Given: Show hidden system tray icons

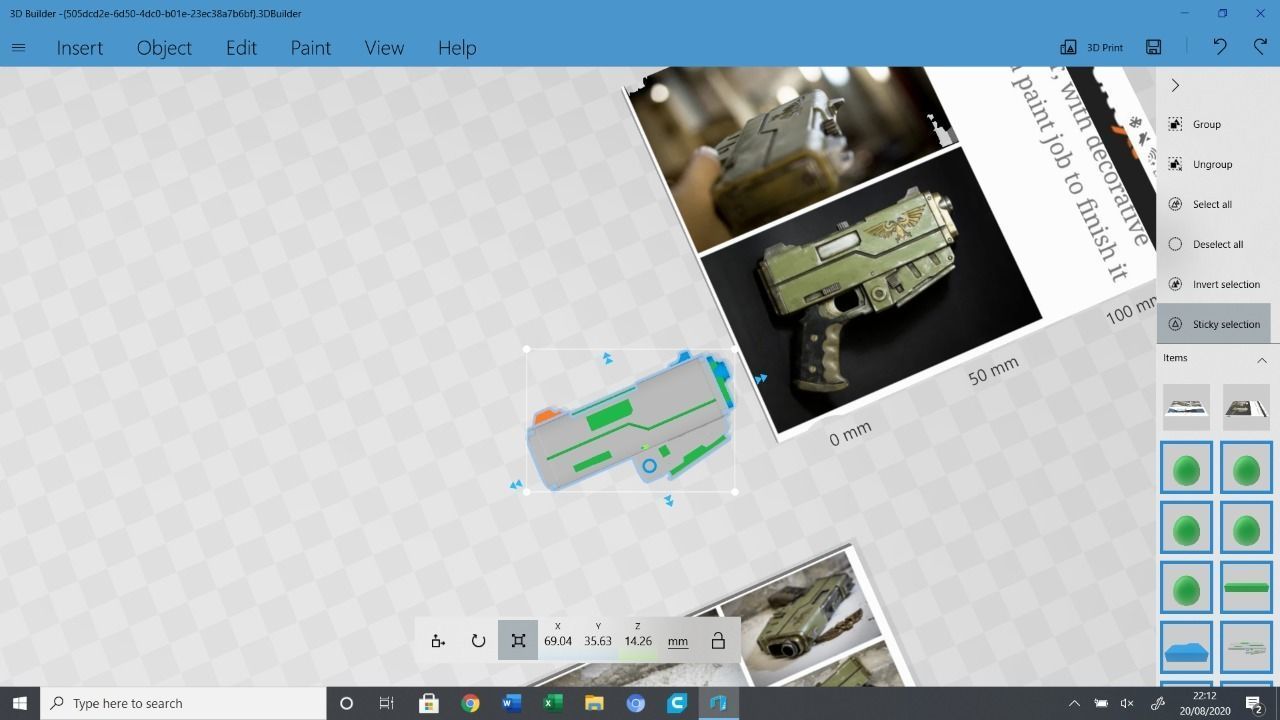Looking at the screenshot, I should tap(1074, 703).
